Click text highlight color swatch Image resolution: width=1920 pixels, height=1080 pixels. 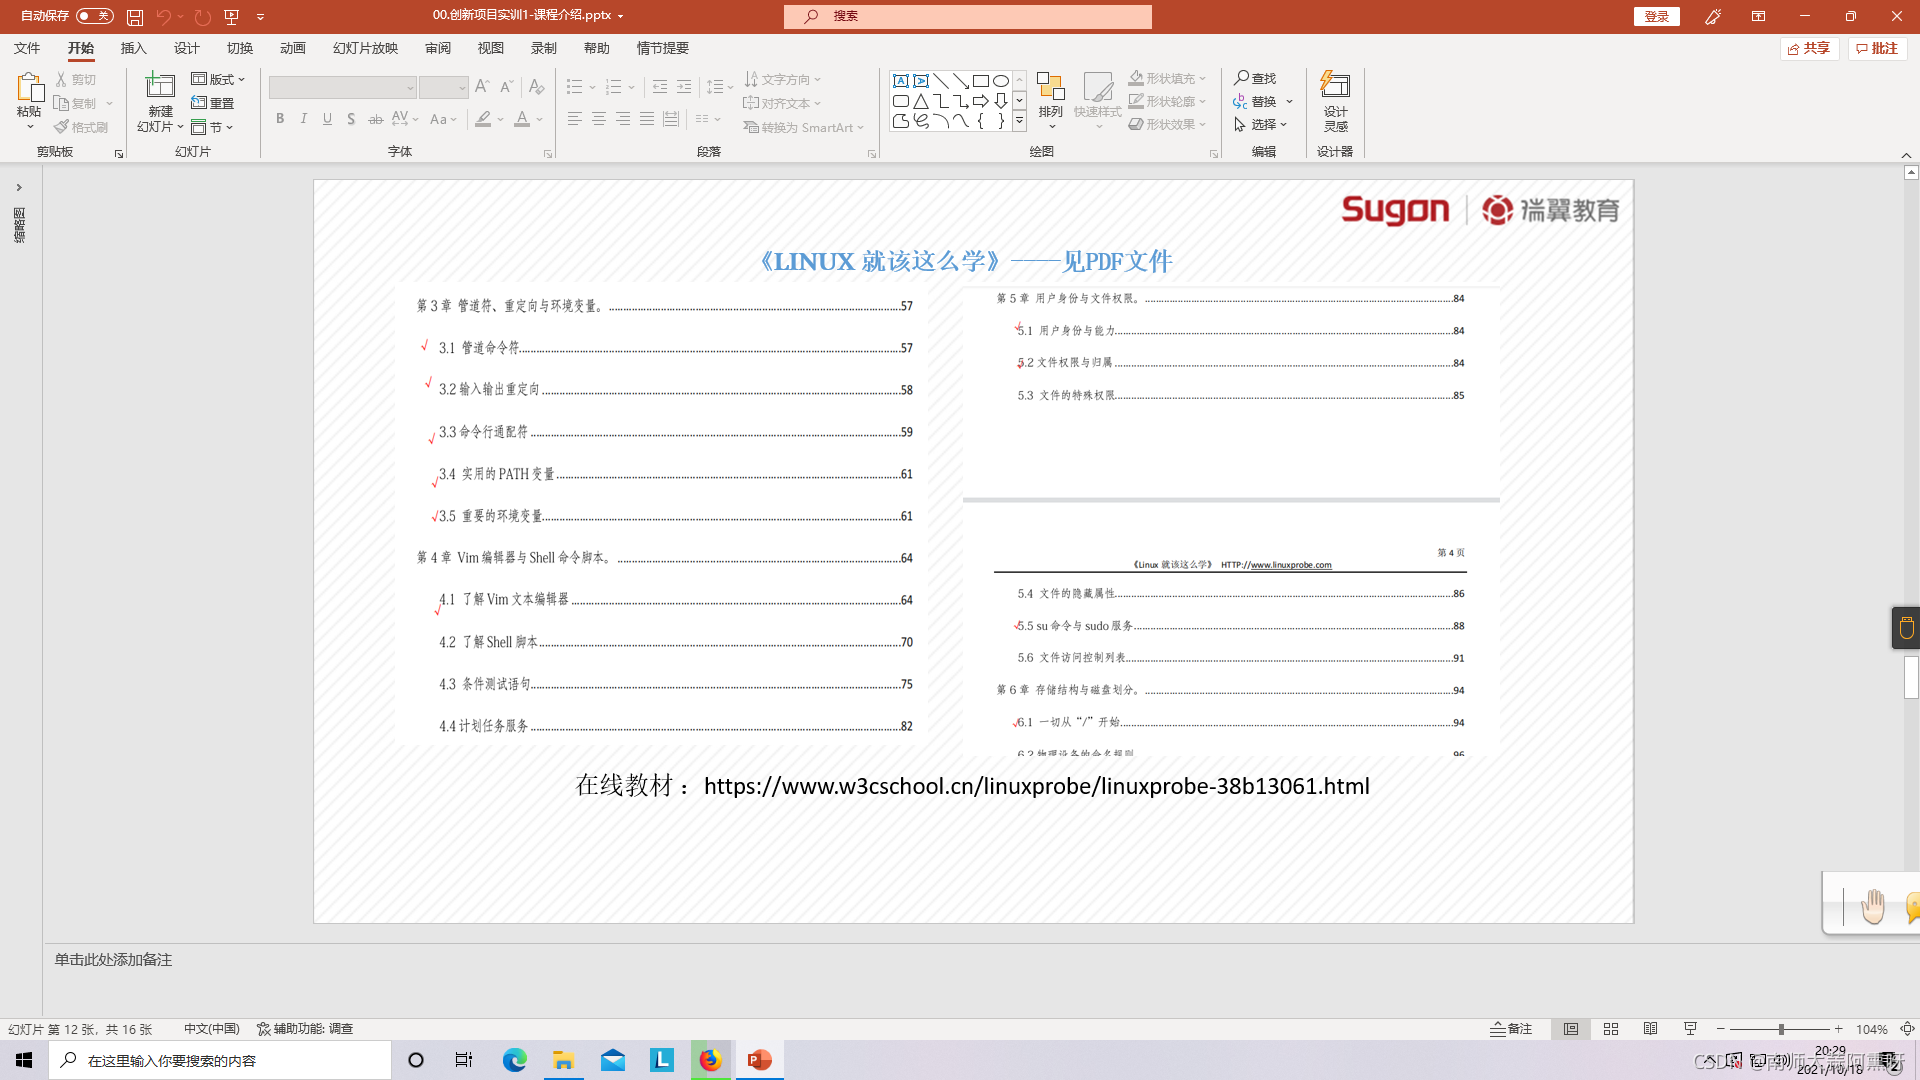click(483, 119)
